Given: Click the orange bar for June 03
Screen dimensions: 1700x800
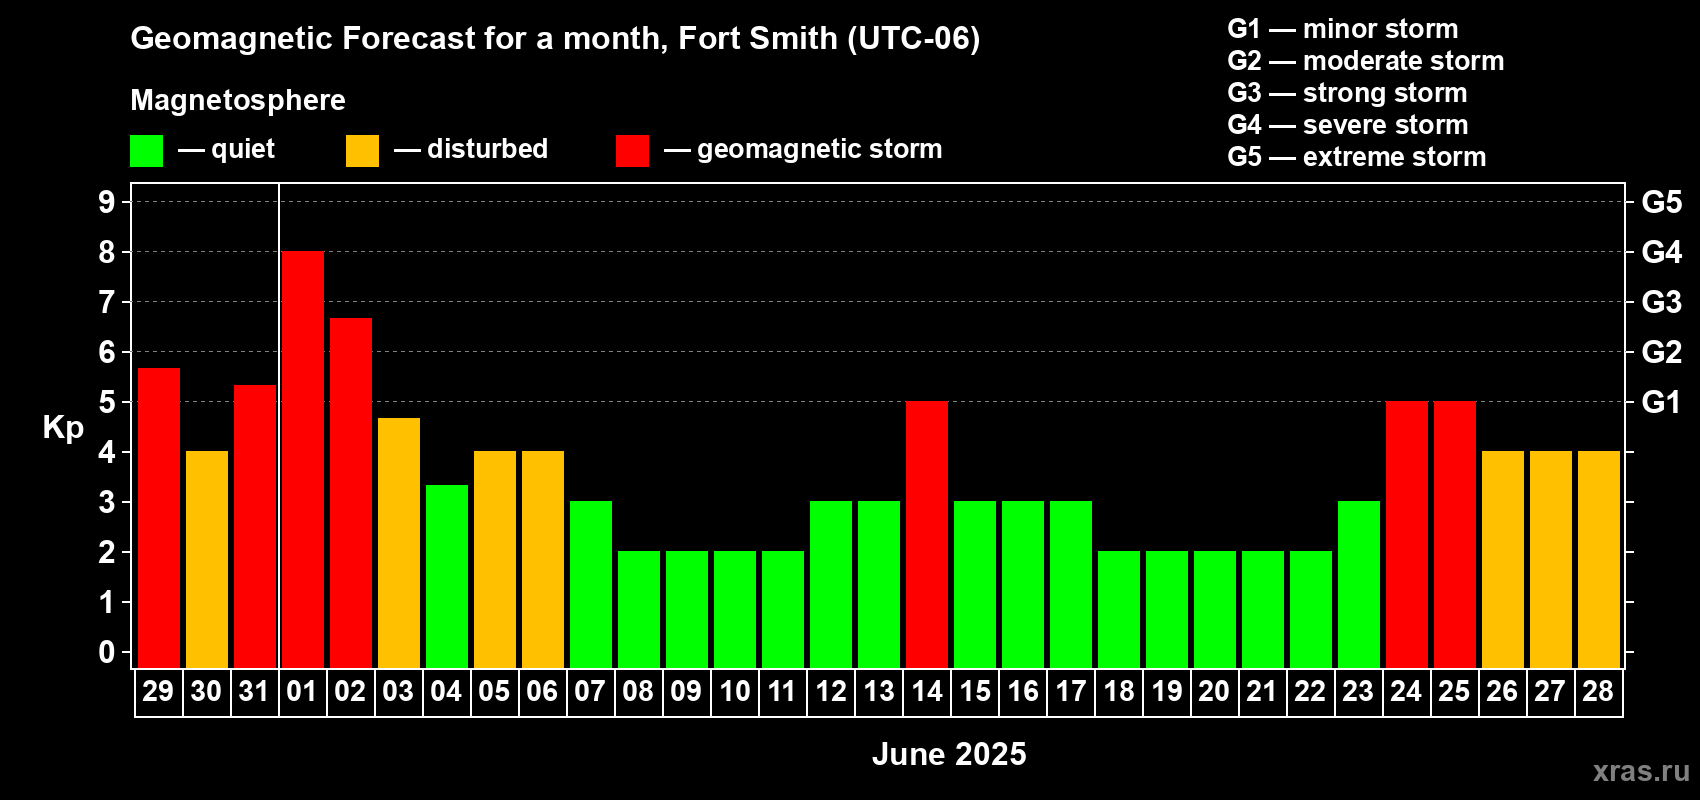Looking at the screenshot, I should [398, 543].
